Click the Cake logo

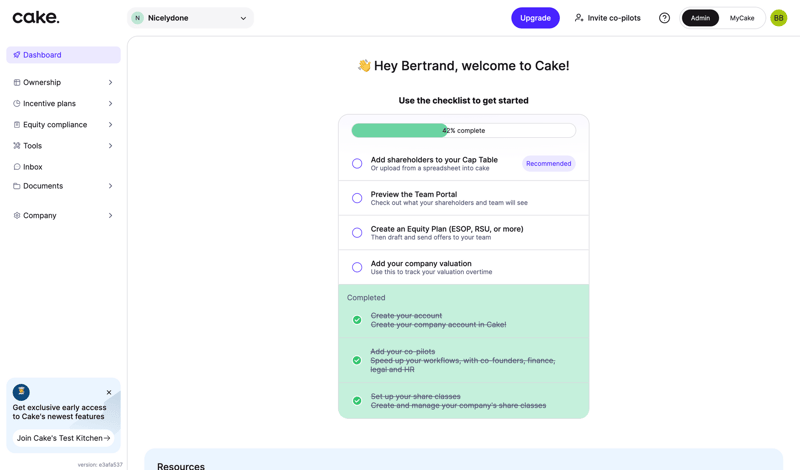coord(36,17)
